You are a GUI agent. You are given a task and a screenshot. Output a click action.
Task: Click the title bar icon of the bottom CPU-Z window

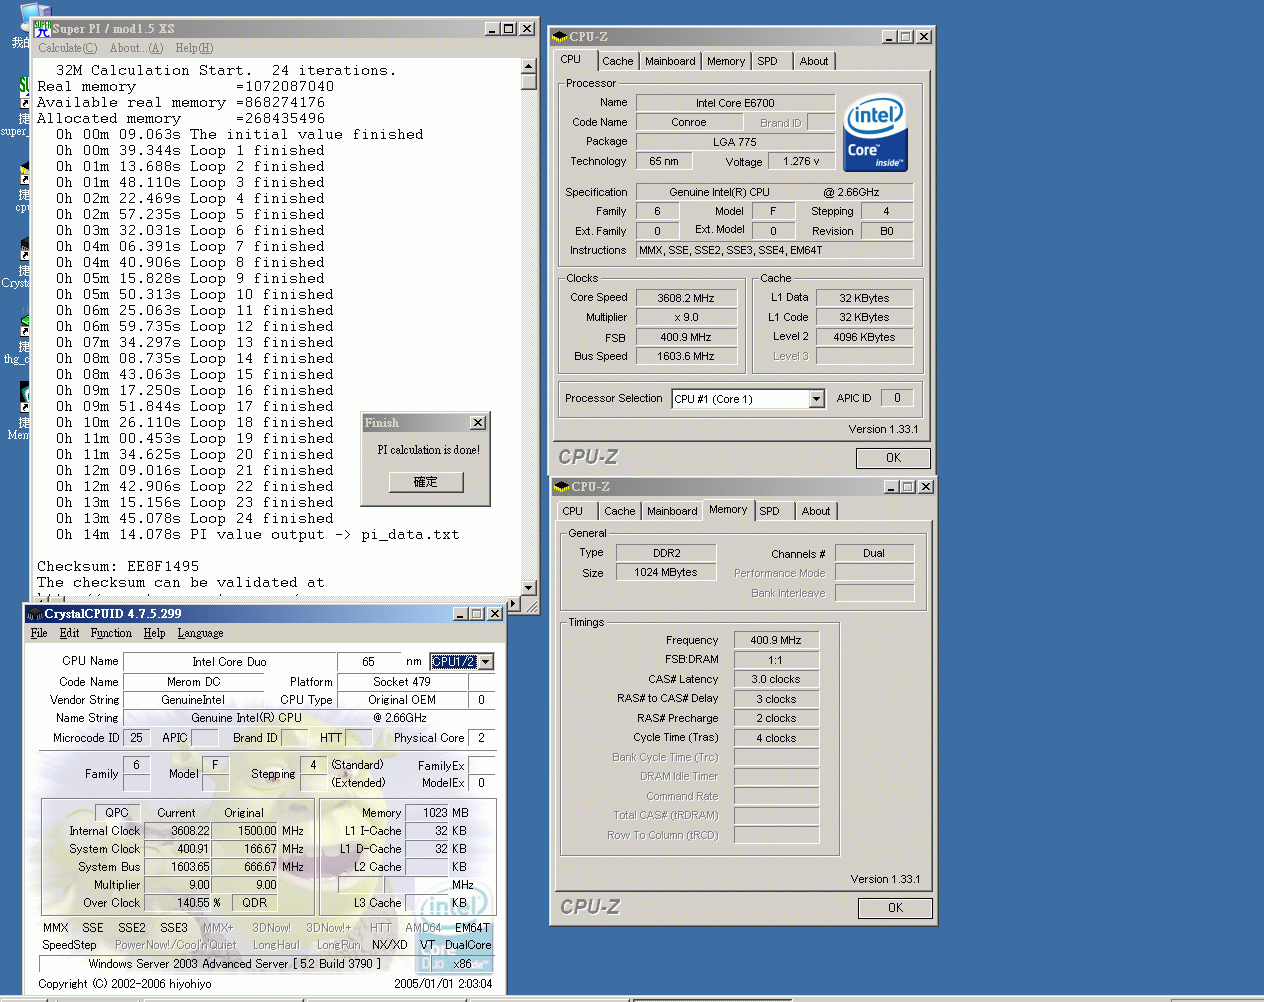point(562,487)
